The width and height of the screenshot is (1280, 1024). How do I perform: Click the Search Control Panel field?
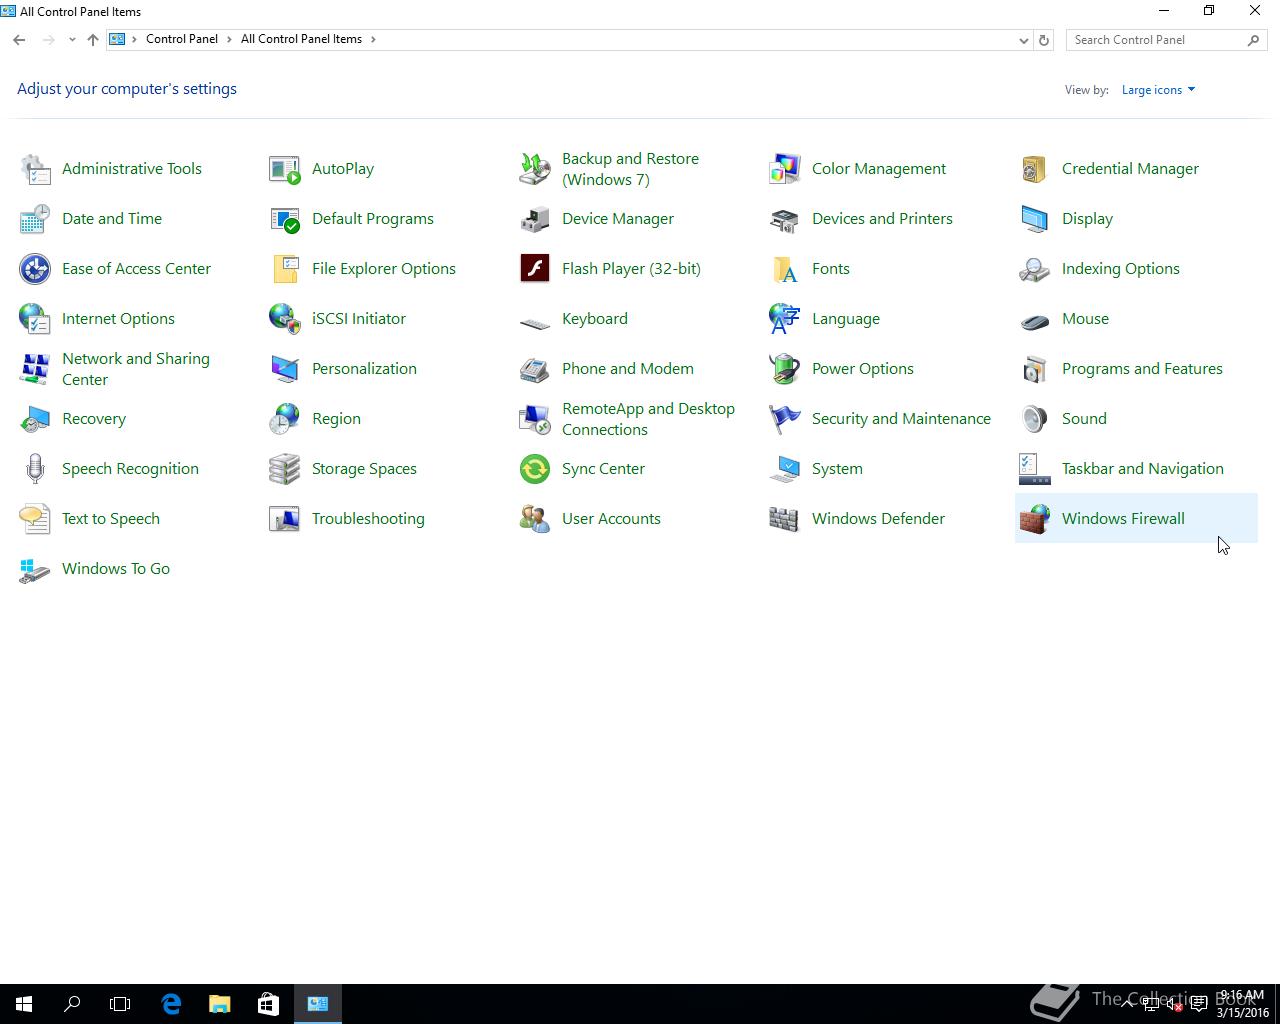pyautogui.click(x=1166, y=40)
